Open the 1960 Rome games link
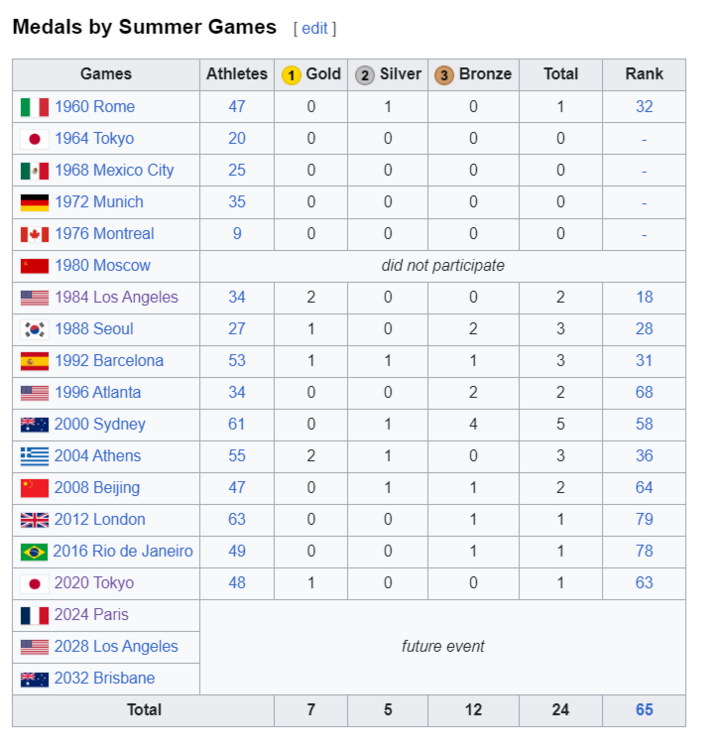This screenshot has width=721, height=750. [x=94, y=107]
